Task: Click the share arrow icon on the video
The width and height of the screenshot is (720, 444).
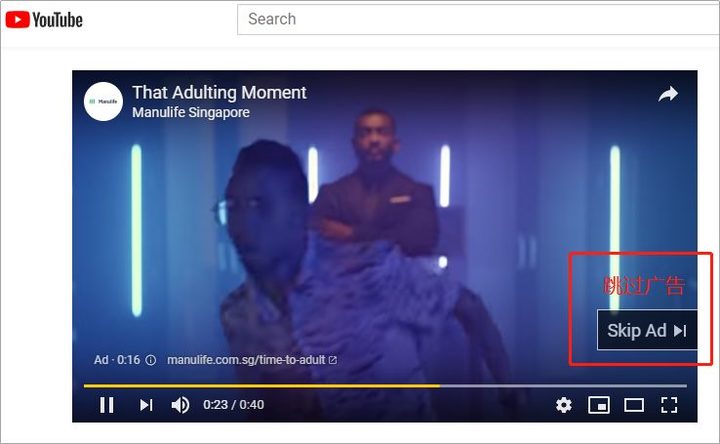Action: [x=668, y=94]
